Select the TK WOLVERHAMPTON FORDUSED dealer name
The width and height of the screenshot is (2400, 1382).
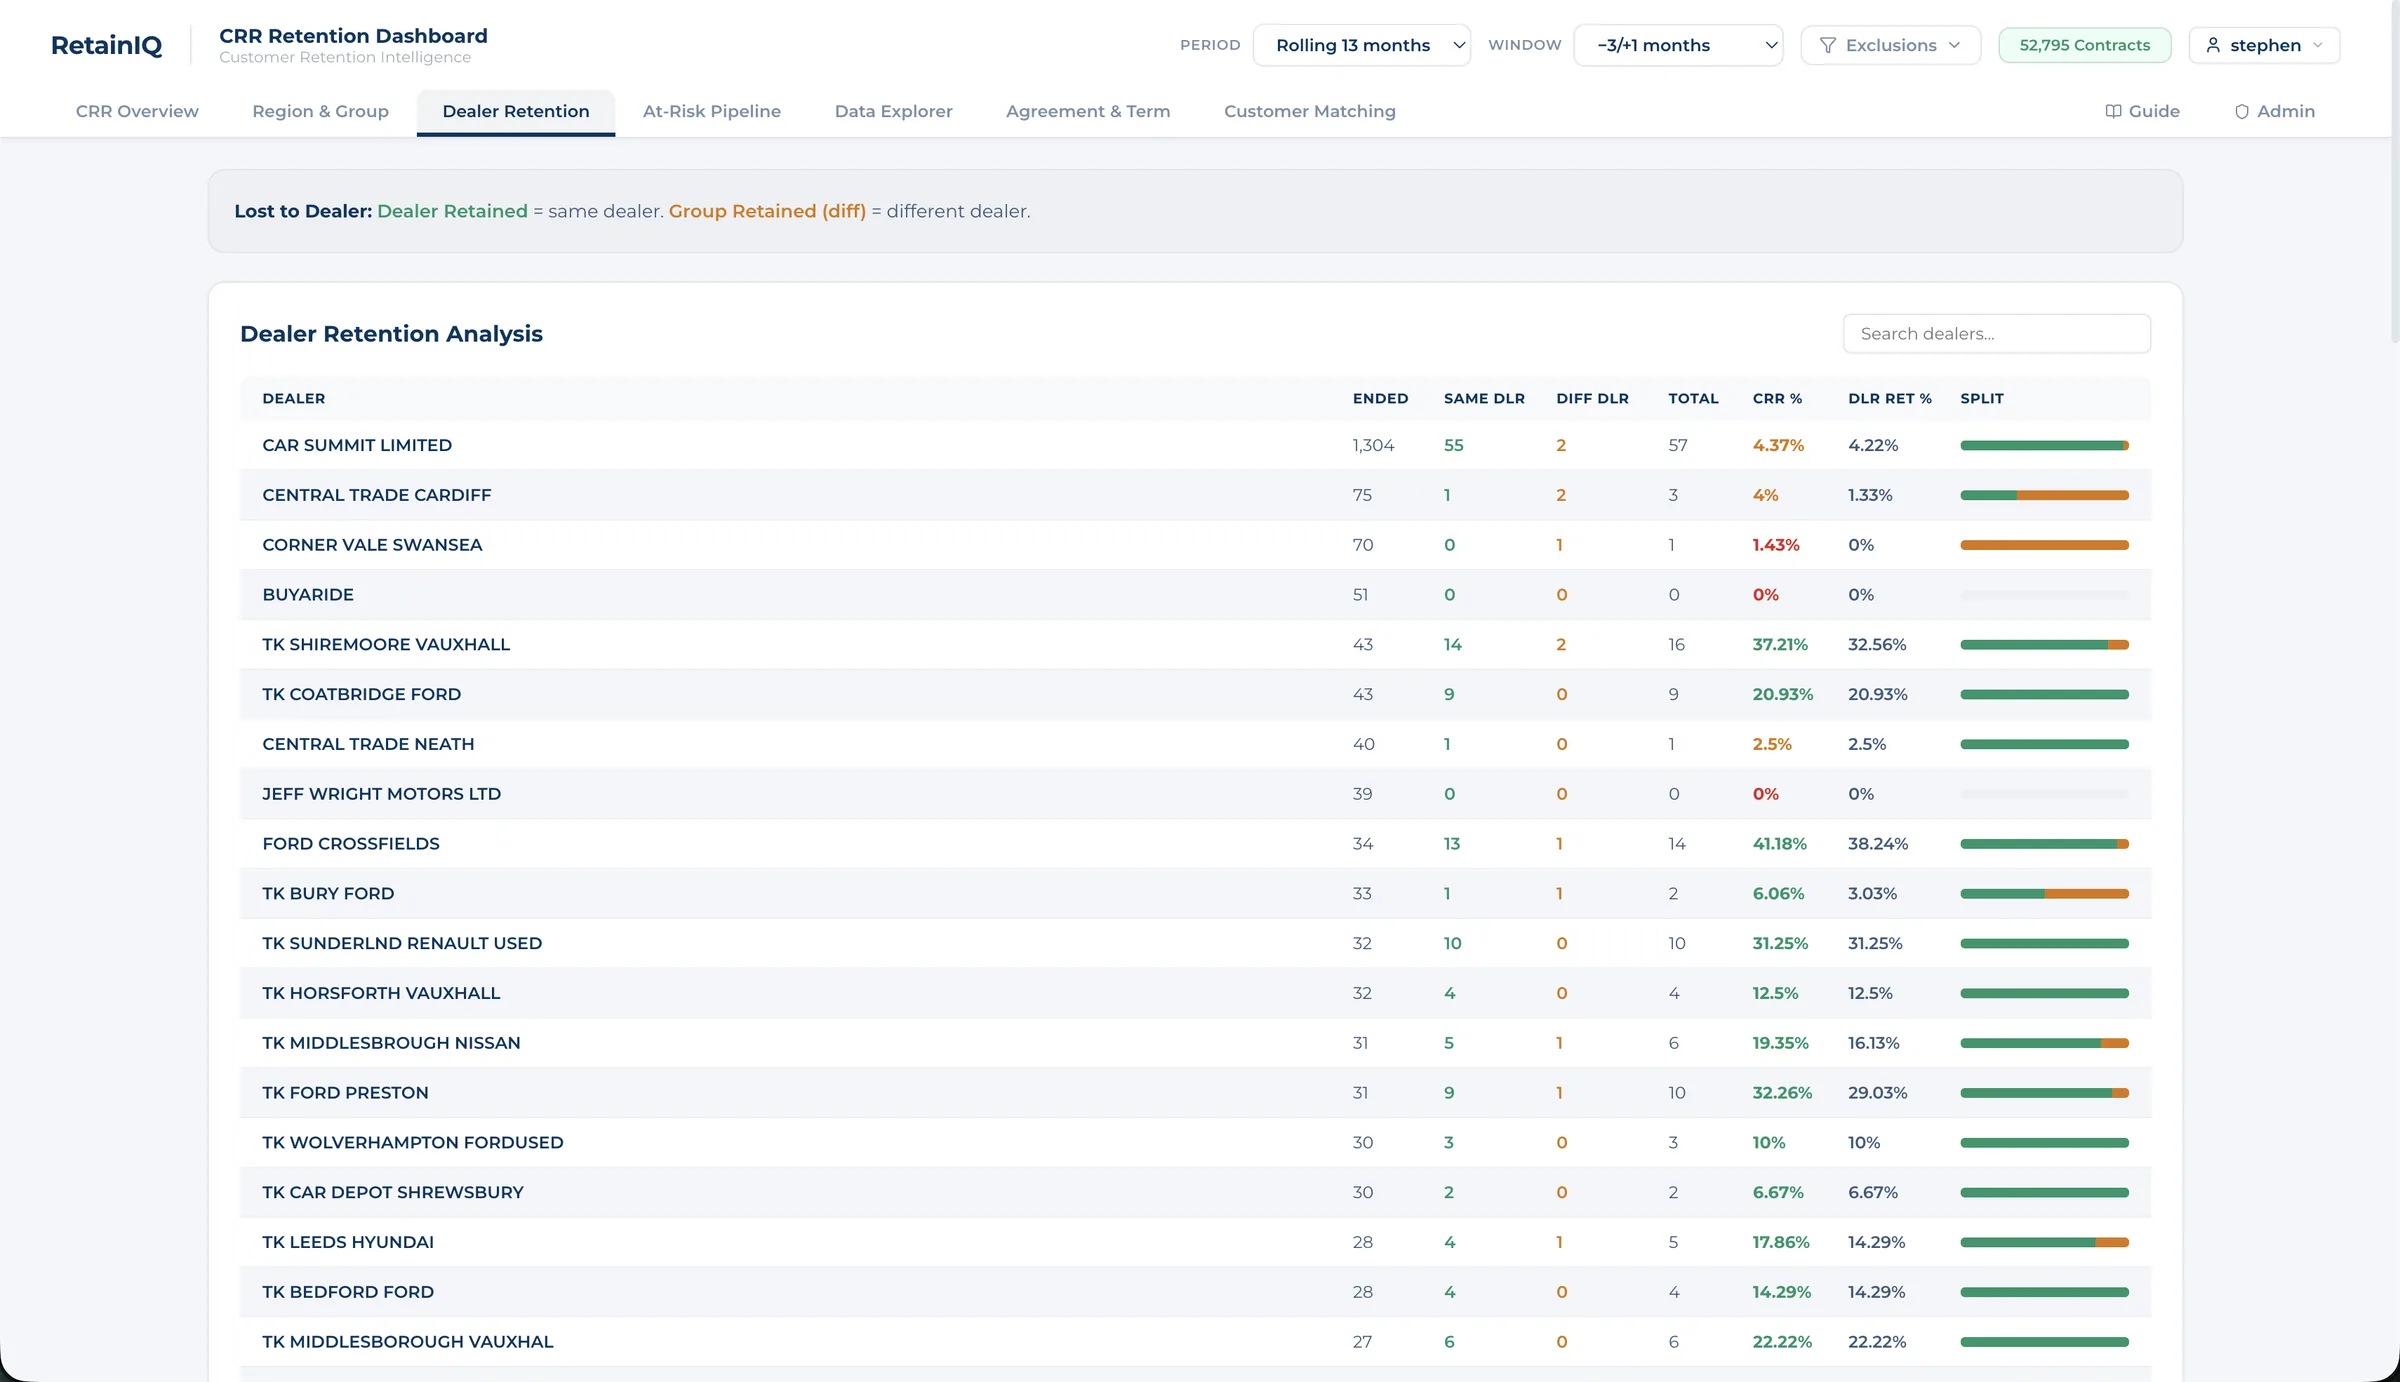[x=413, y=1142]
